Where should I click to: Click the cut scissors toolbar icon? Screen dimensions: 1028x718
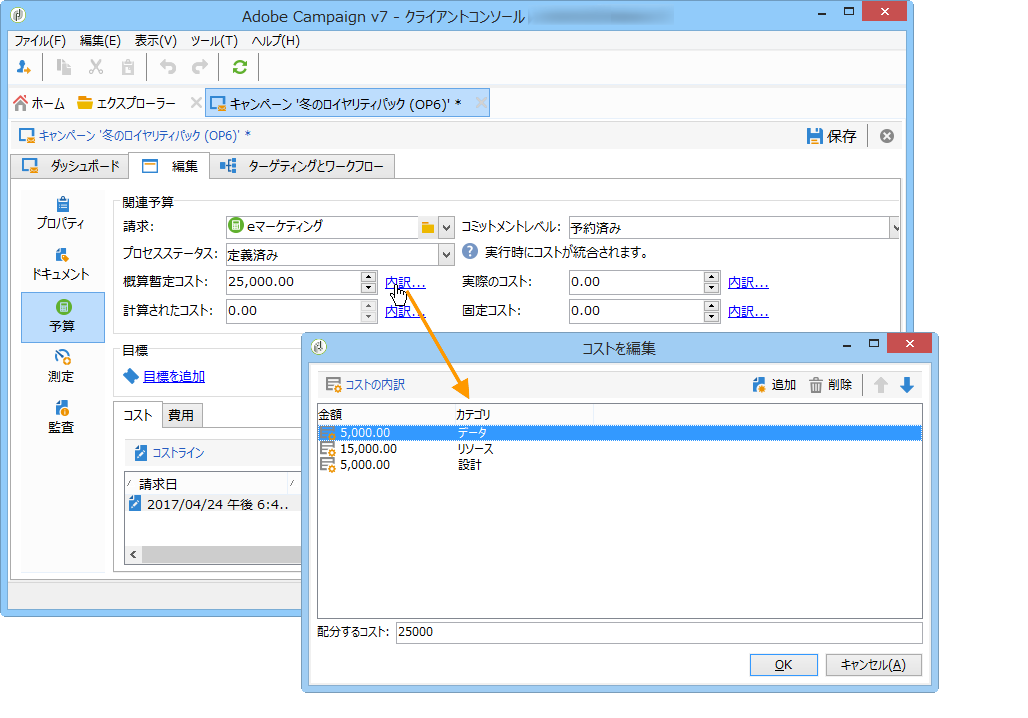96,67
